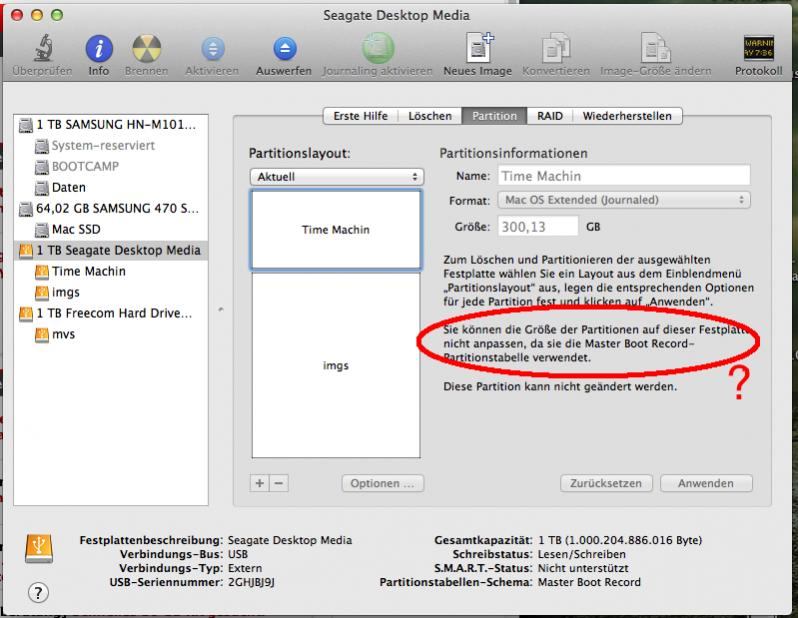
Task: Select 1 TB SAMSUNG HN-M101 disk
Action: tap(111, 125)
